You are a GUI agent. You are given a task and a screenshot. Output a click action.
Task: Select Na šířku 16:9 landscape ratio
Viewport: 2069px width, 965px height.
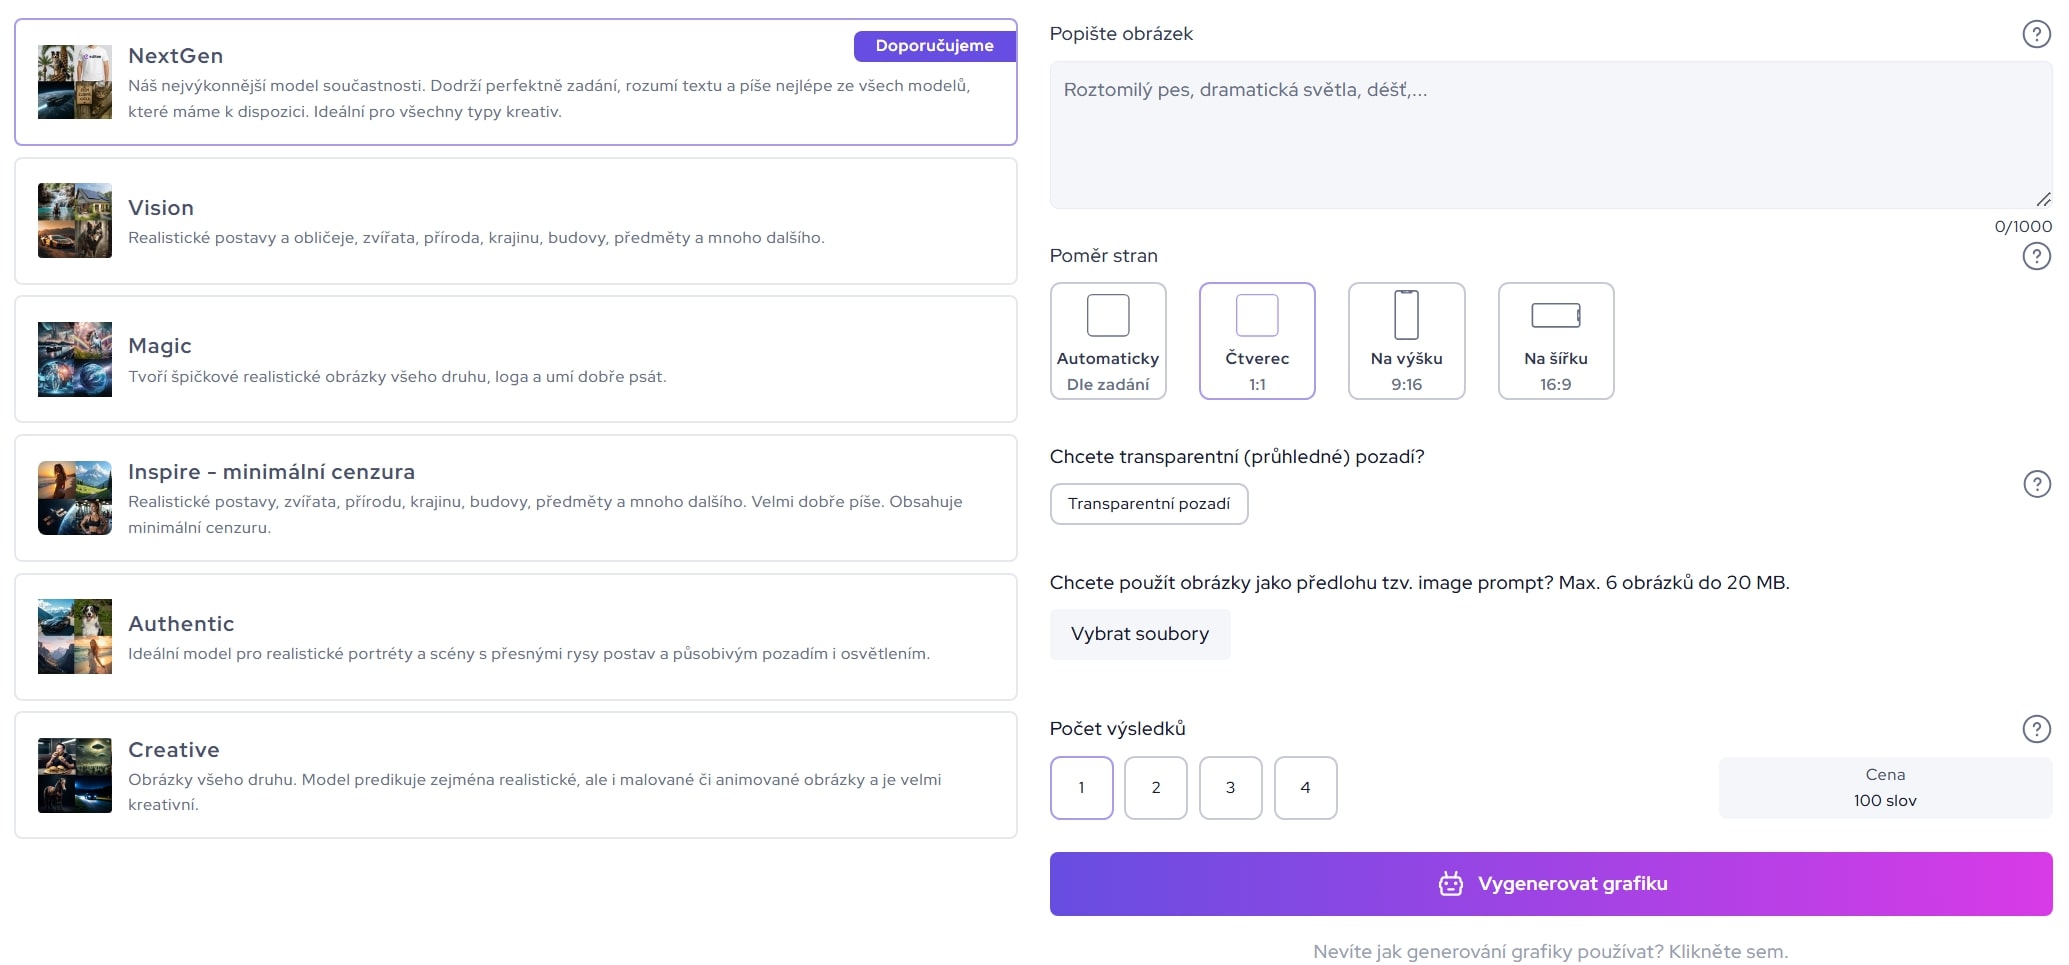tap(1555, 341)
